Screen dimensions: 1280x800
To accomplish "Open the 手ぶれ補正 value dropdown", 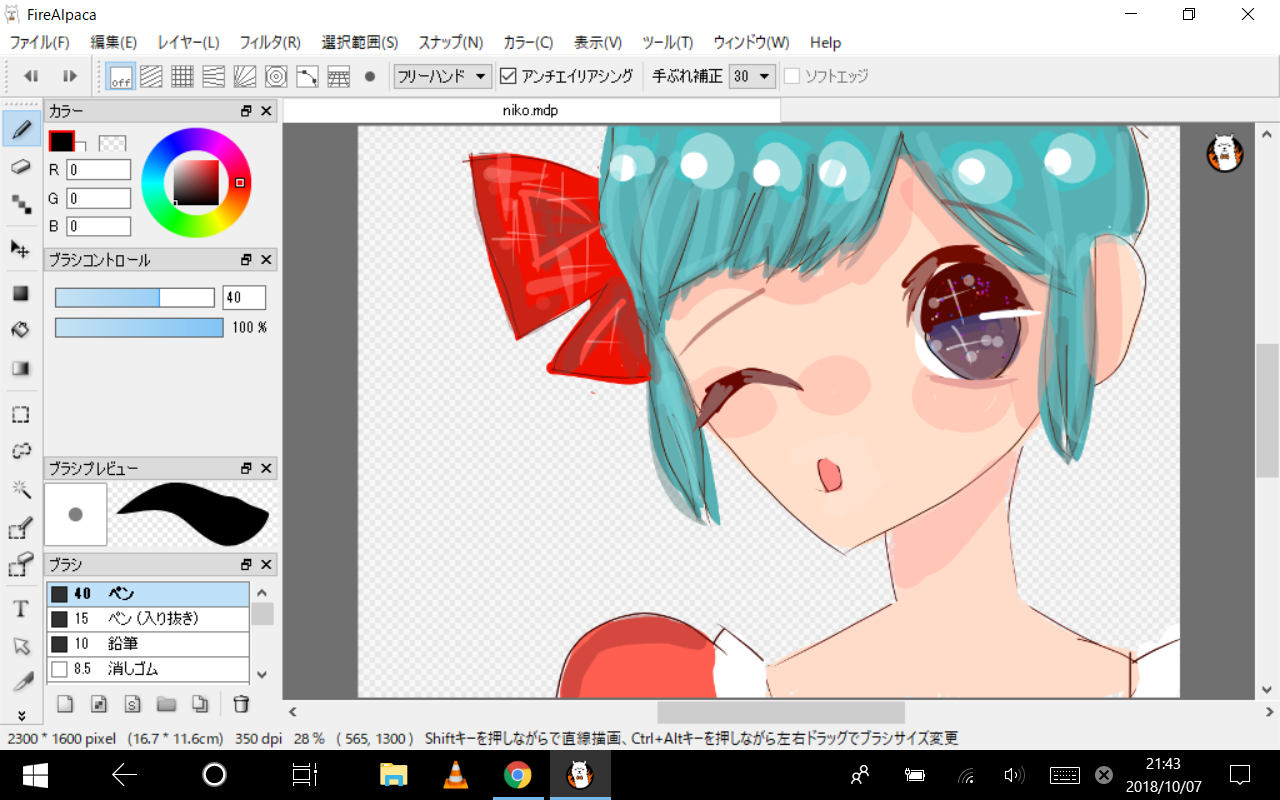I will [752, 76].
